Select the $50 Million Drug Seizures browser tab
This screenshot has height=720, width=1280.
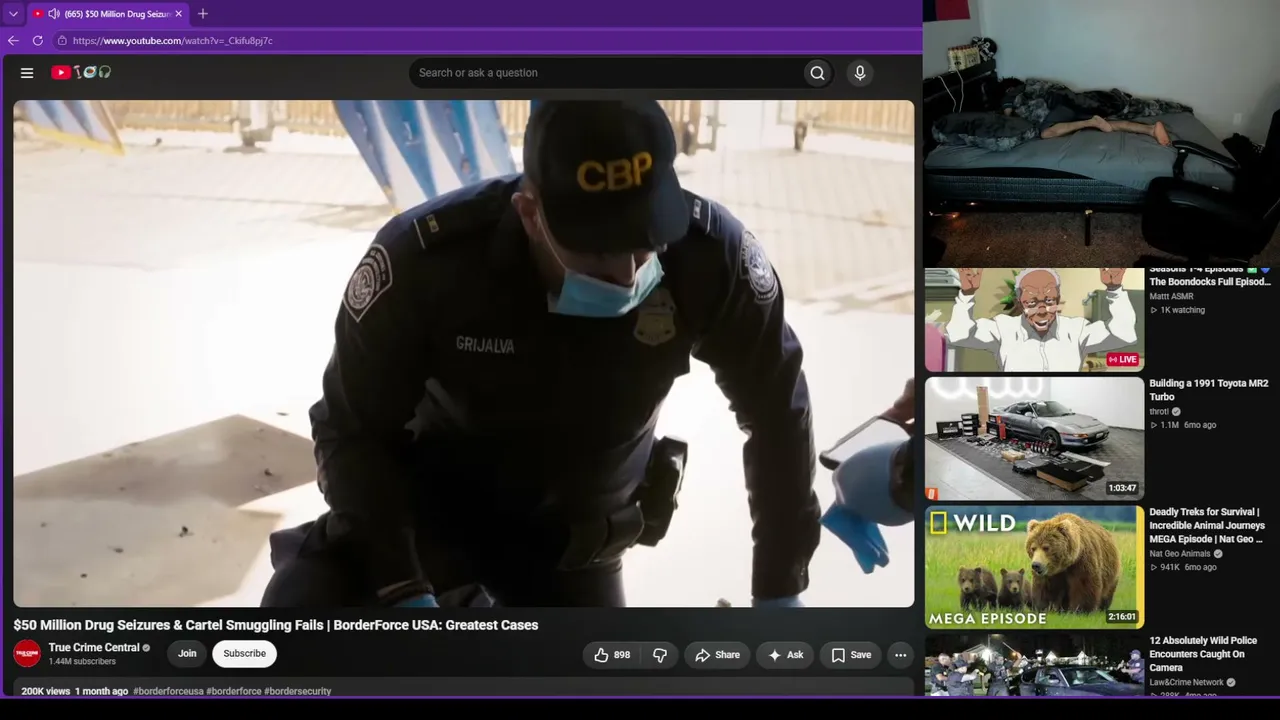pos(109,14)
